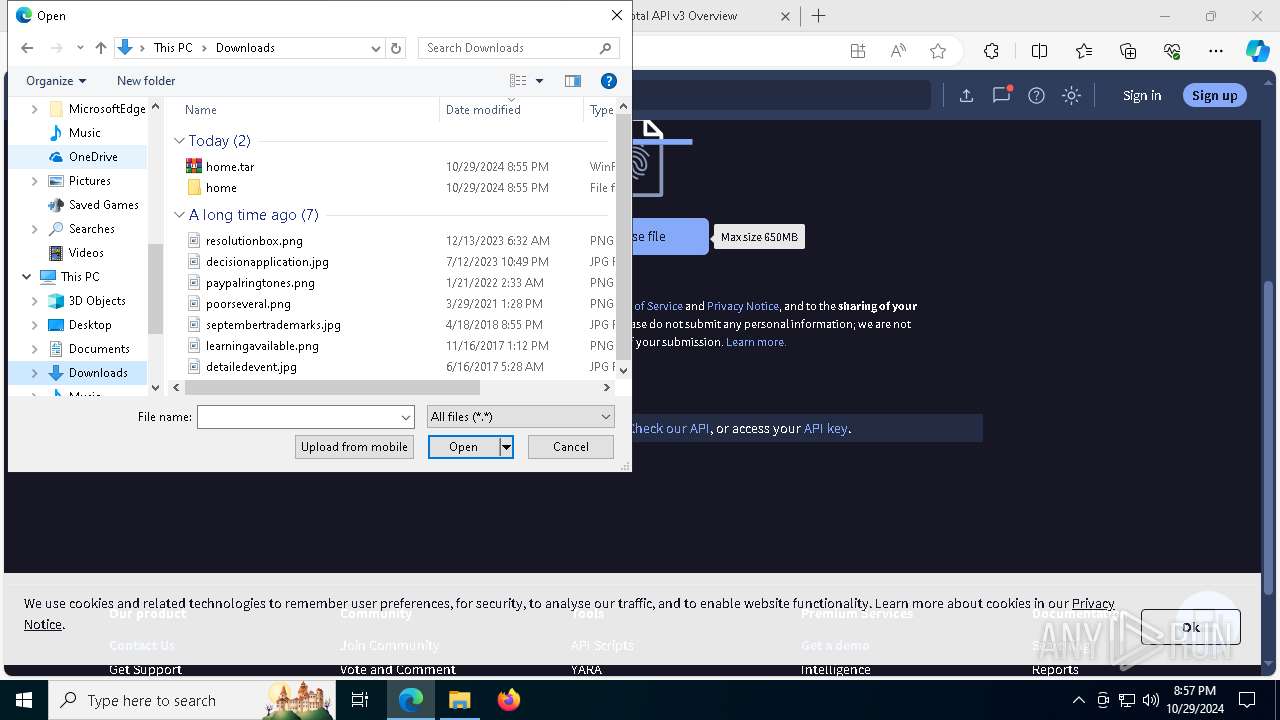Select decisionapplication.jpg file
This screenshot has width=1280, height=720.
pos(267,262)
